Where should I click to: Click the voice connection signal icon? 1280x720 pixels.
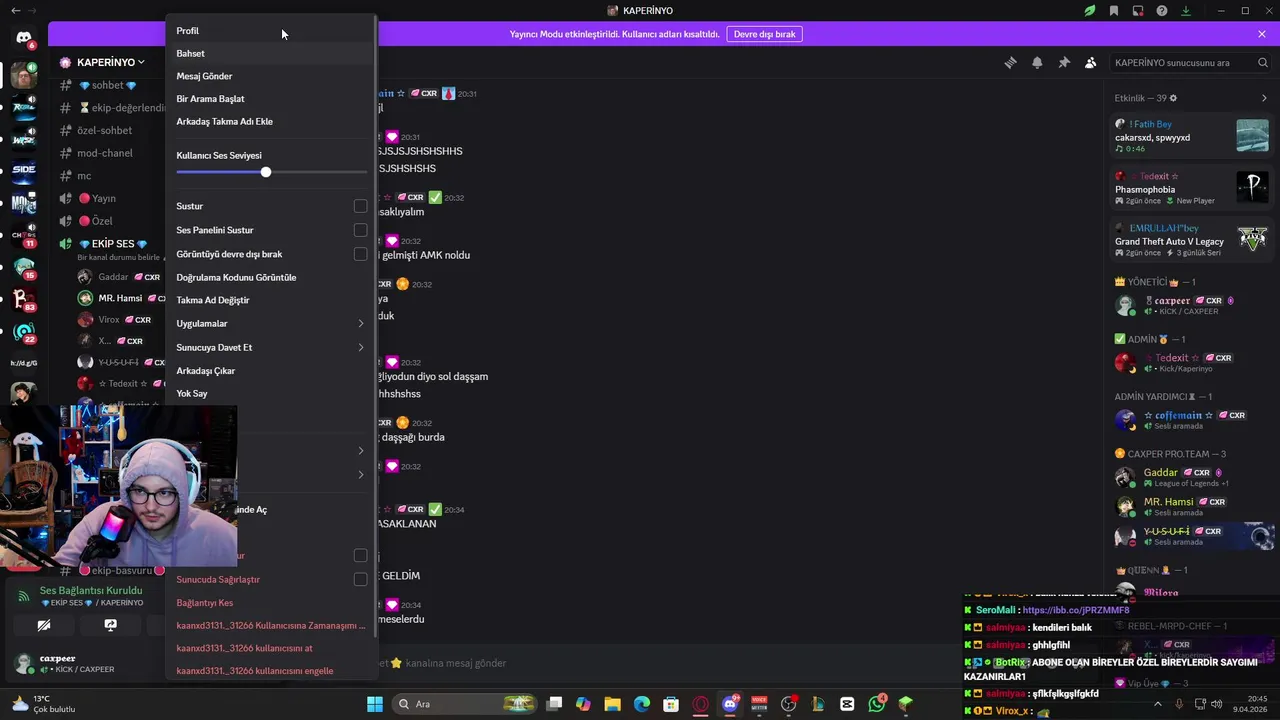24,596
